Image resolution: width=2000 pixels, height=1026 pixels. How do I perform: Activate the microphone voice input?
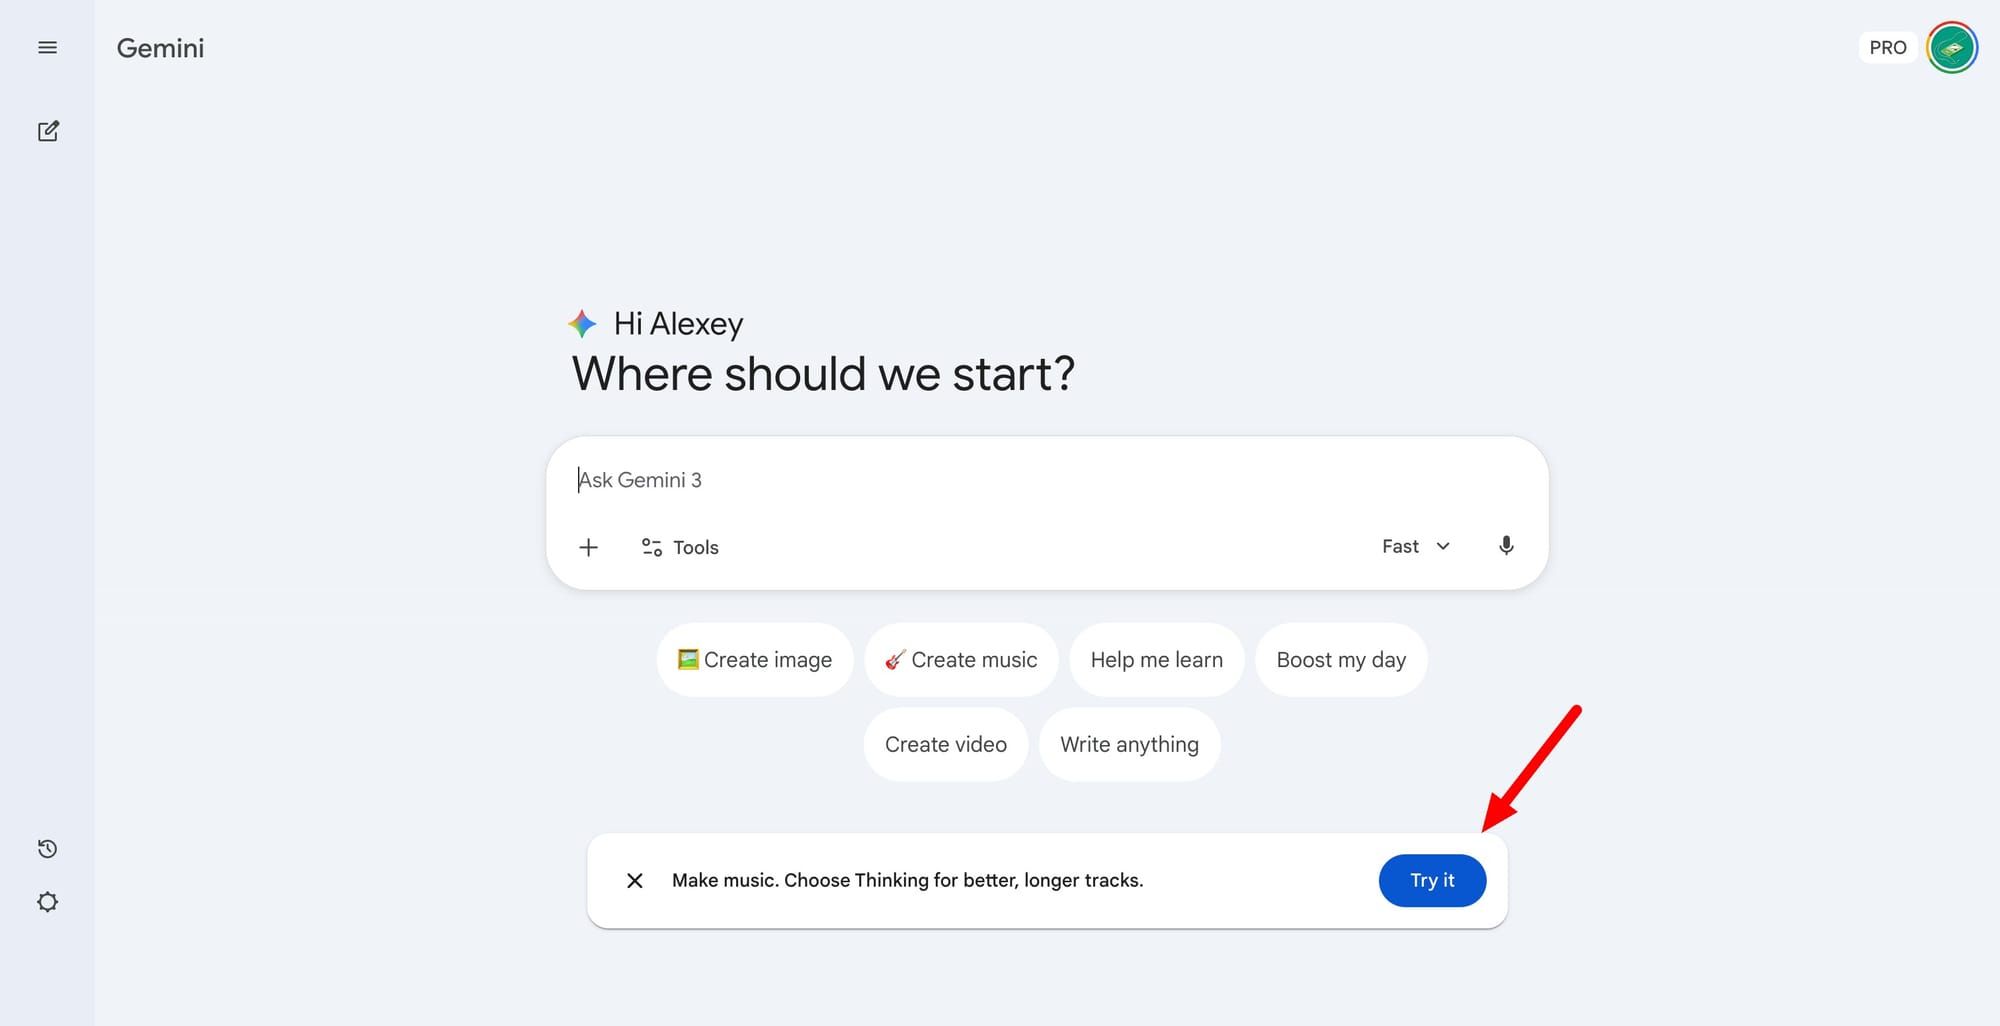tap(1506, 546)
